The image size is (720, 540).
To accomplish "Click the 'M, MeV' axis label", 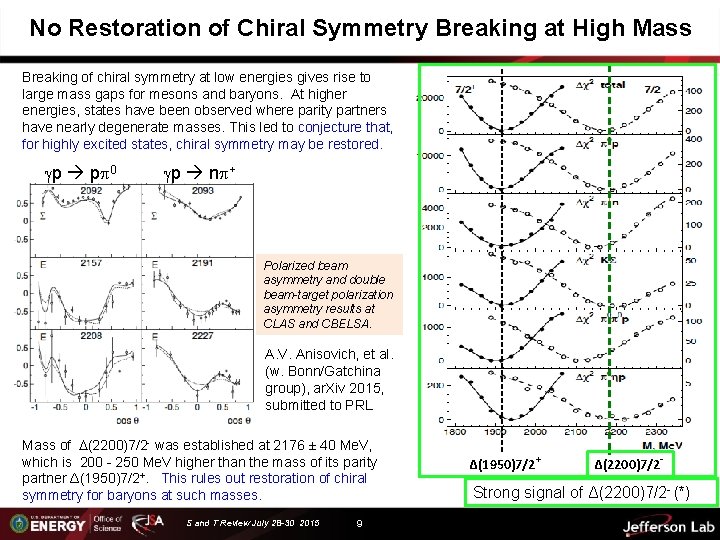I will pos(662,445).
